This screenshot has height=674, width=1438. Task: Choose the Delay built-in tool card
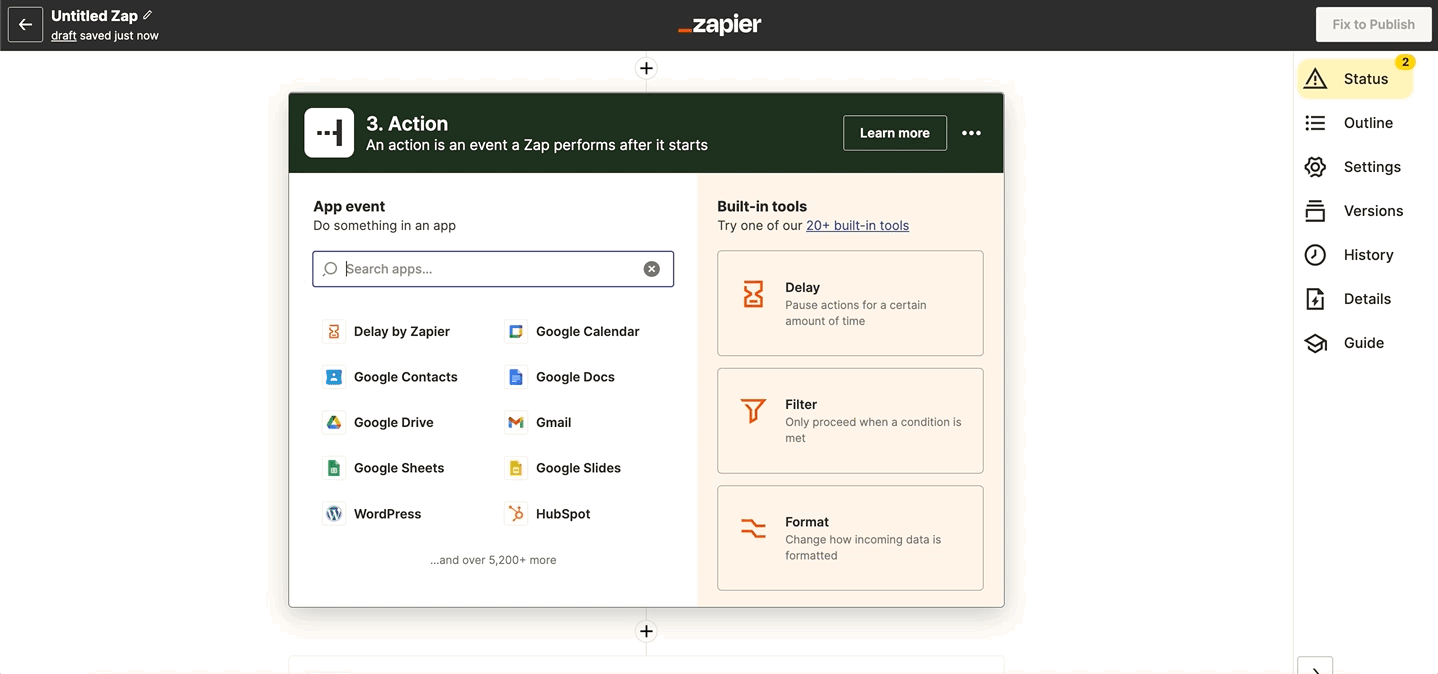850,303
